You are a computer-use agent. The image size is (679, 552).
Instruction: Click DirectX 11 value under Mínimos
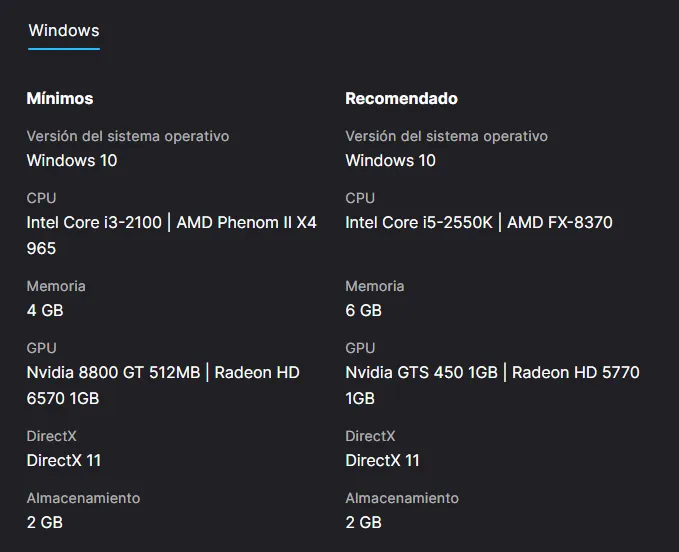64,460
